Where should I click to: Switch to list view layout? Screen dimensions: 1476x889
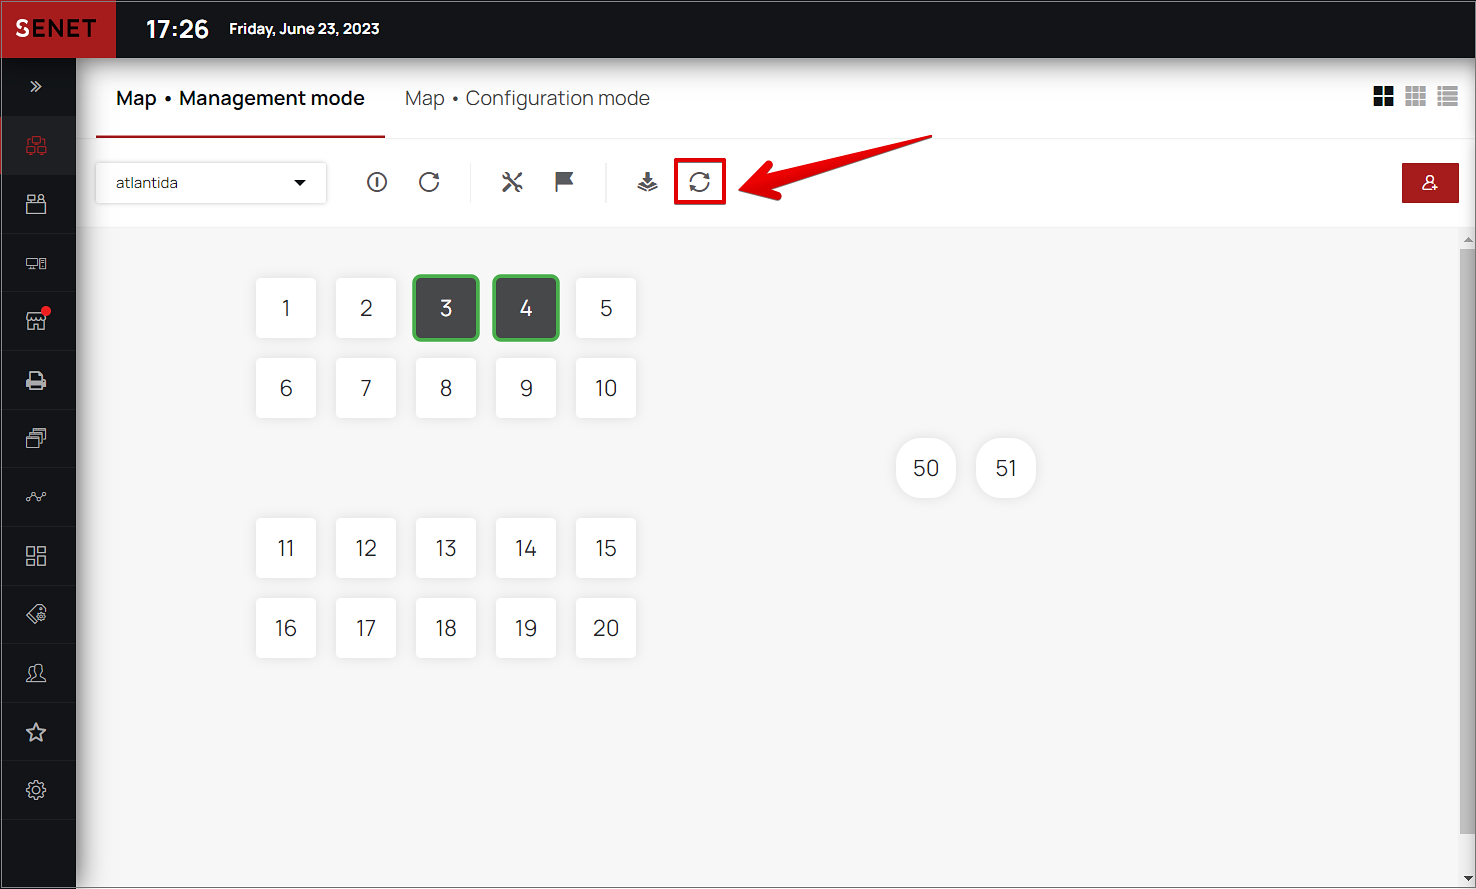click(1447, 96)
